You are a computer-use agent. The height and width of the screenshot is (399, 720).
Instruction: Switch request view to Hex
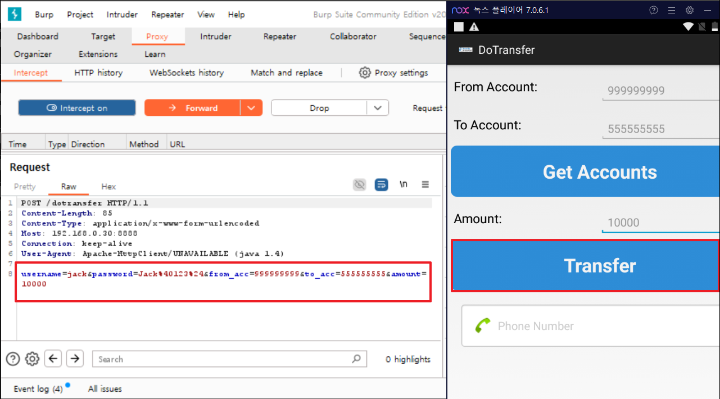(x=108, y=186)
